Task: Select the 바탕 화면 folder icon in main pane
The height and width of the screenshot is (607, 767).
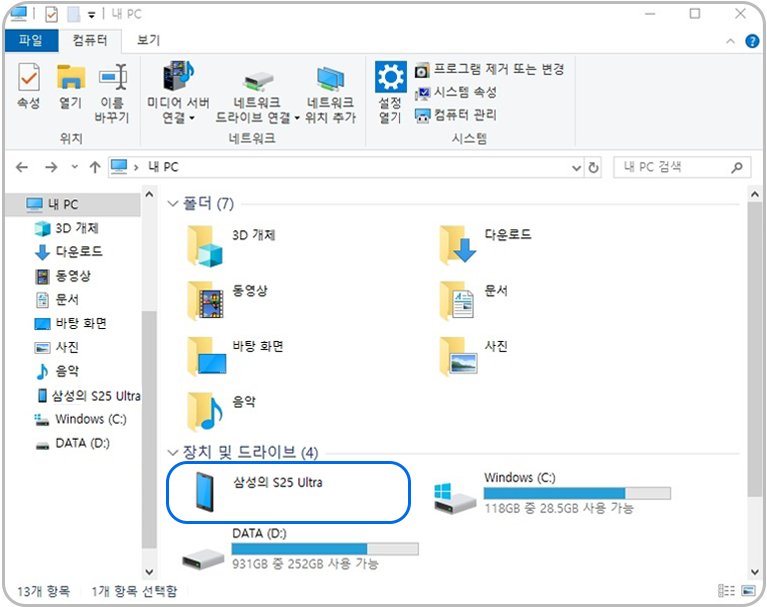Action: pyautogui.click(x=207, y=356)
